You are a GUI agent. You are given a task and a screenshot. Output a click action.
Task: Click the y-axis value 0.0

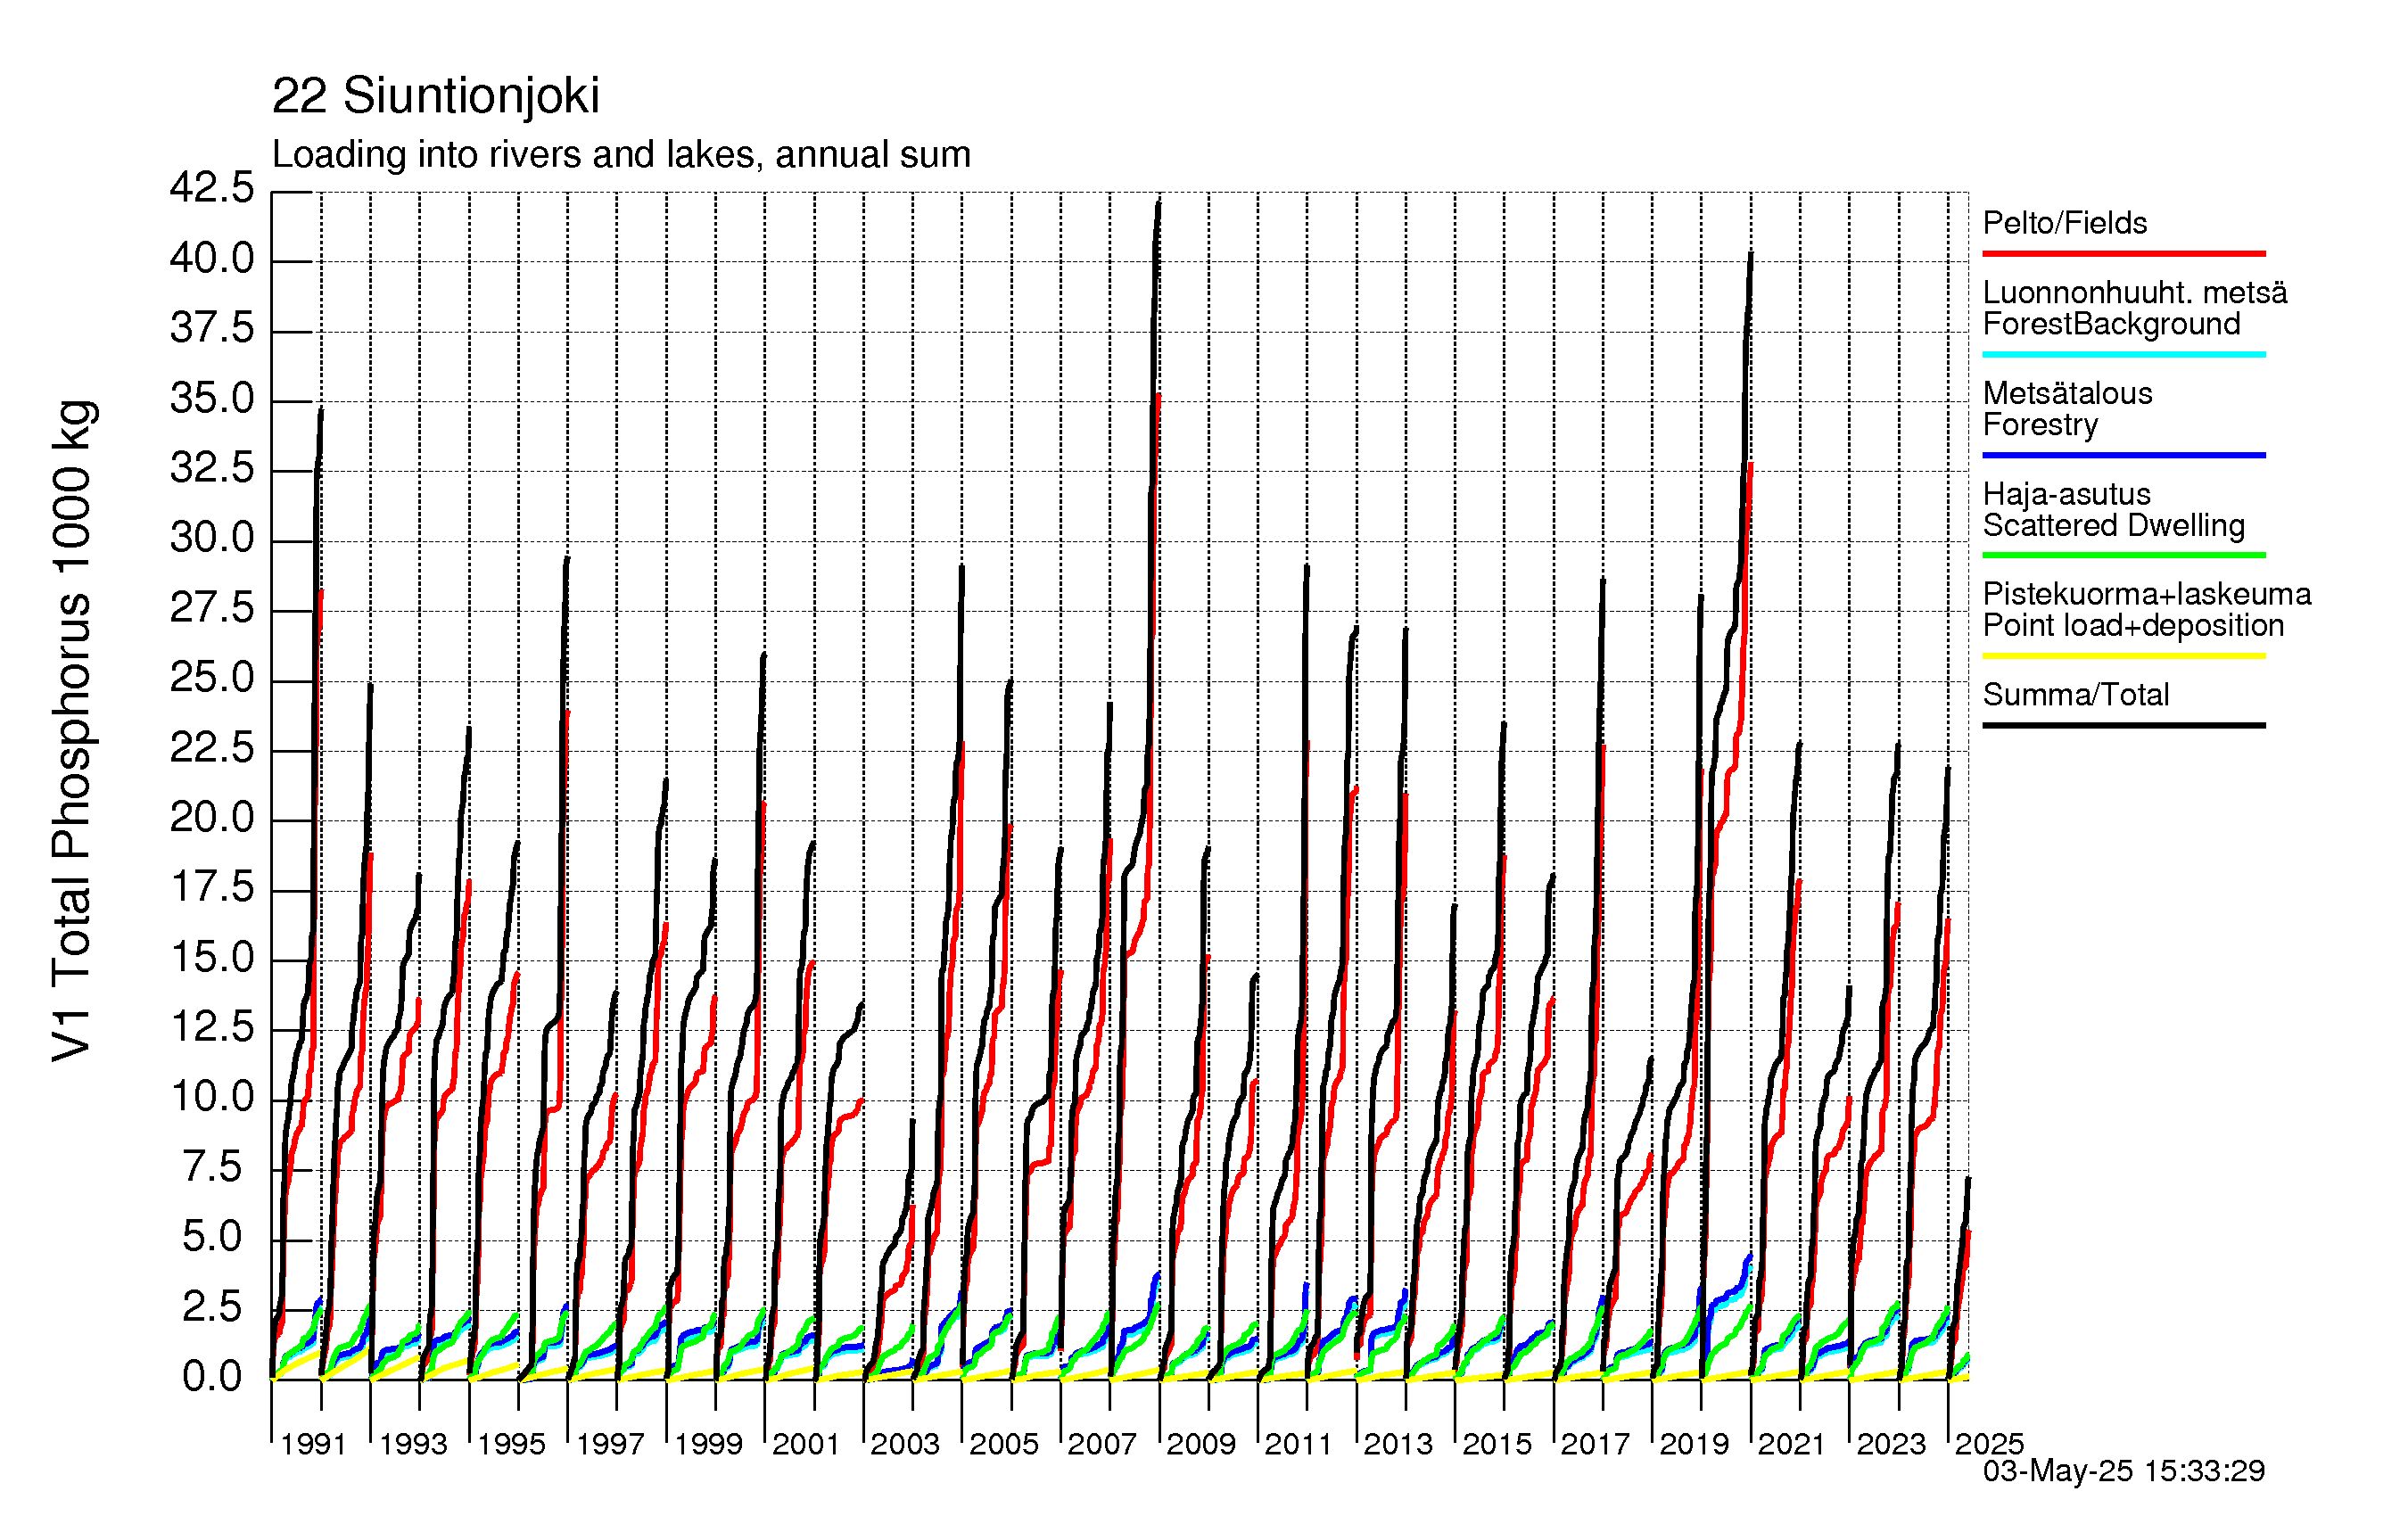tap(212, 1377)
